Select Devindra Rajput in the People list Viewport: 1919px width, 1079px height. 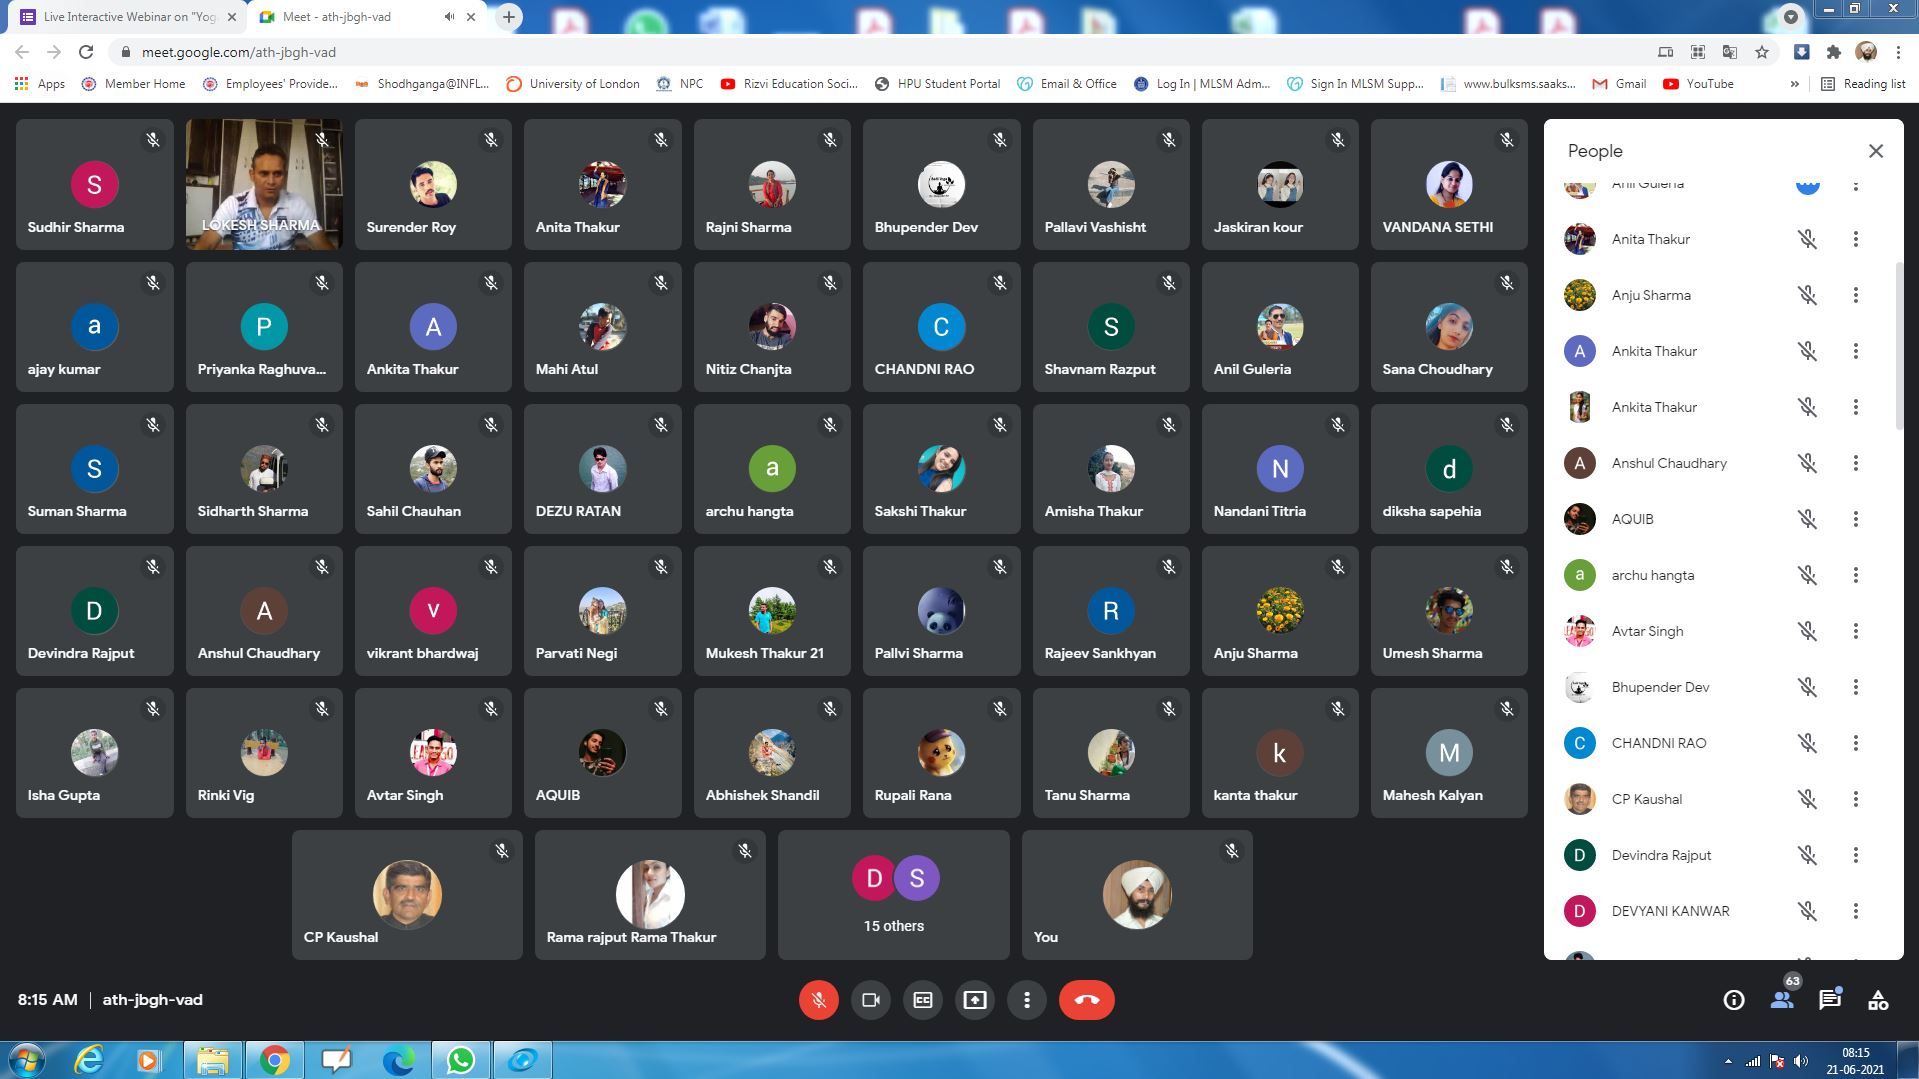[x=1722, y=855]
